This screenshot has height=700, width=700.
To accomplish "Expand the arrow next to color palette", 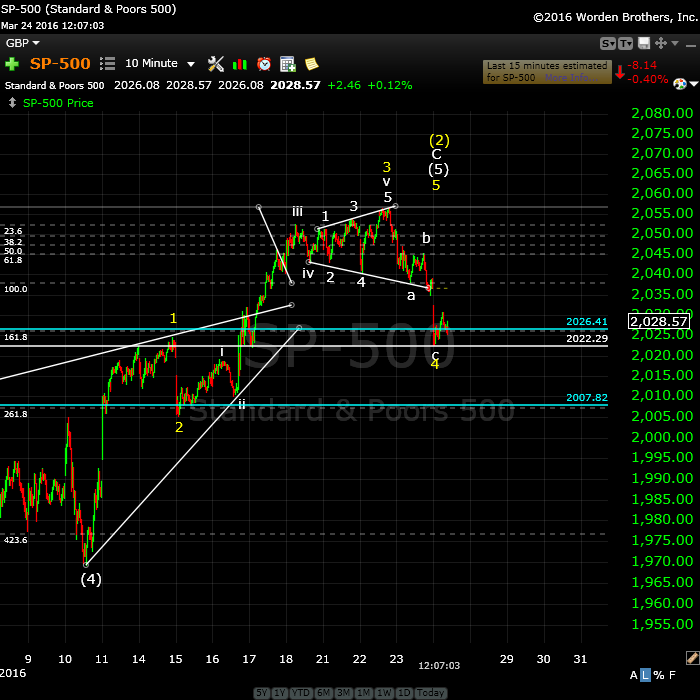I will (x=693, y=84).
